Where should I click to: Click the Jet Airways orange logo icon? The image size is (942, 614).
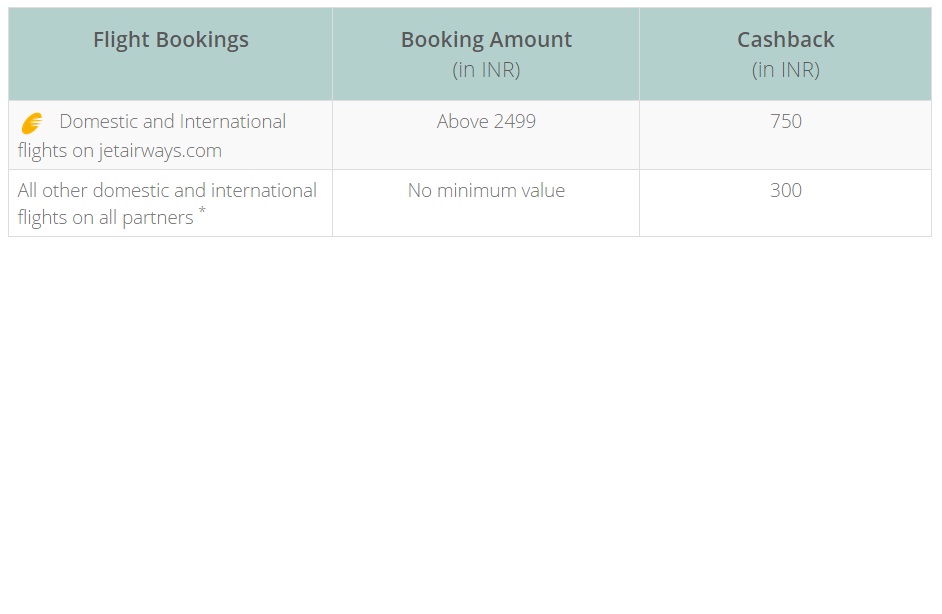[x=32, y=123]
